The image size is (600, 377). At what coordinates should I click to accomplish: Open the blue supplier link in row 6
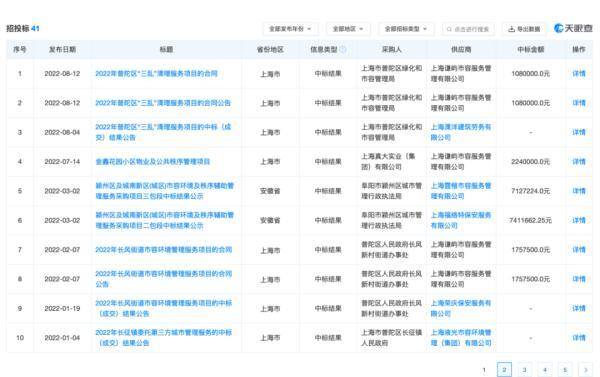click(461, 220)
